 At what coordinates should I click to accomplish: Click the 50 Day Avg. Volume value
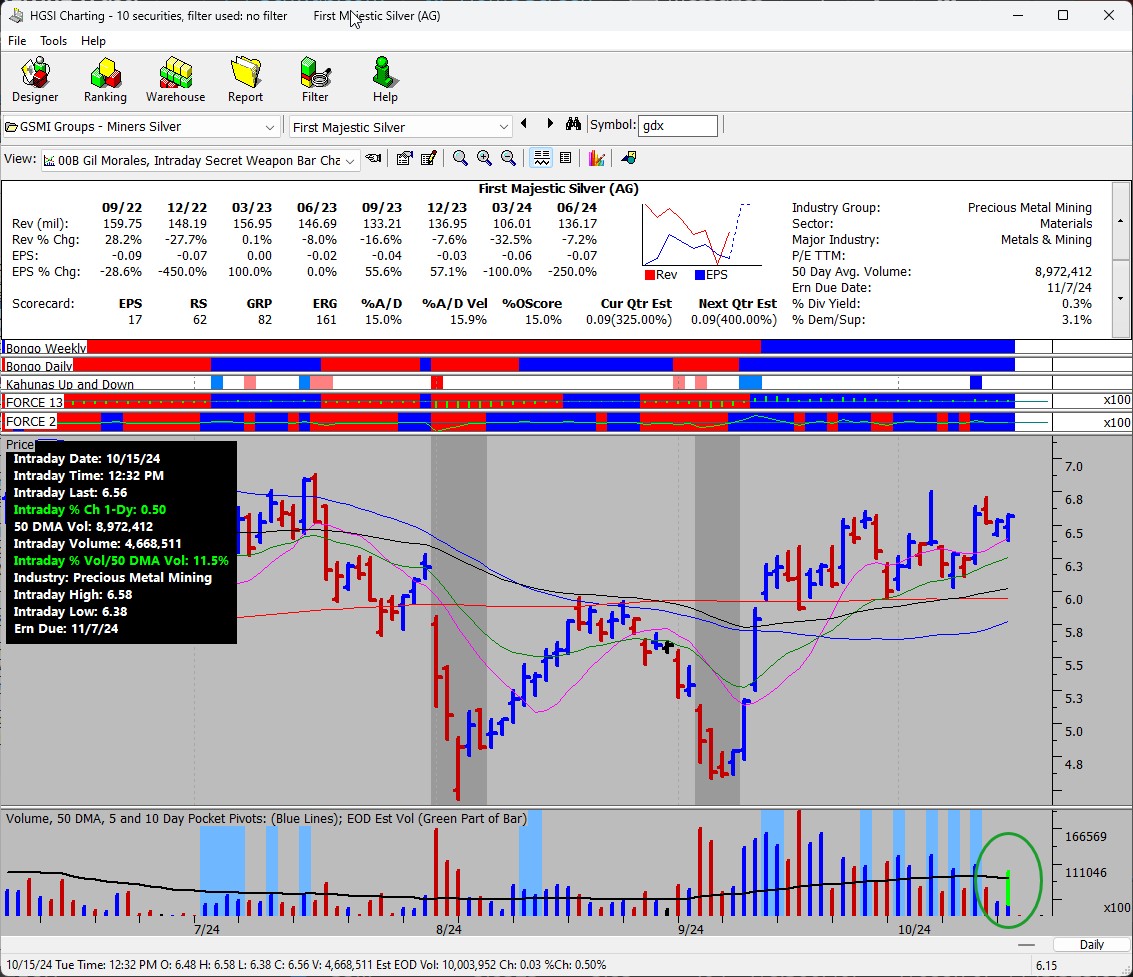pyautogui.click(x=1063, y=272)
